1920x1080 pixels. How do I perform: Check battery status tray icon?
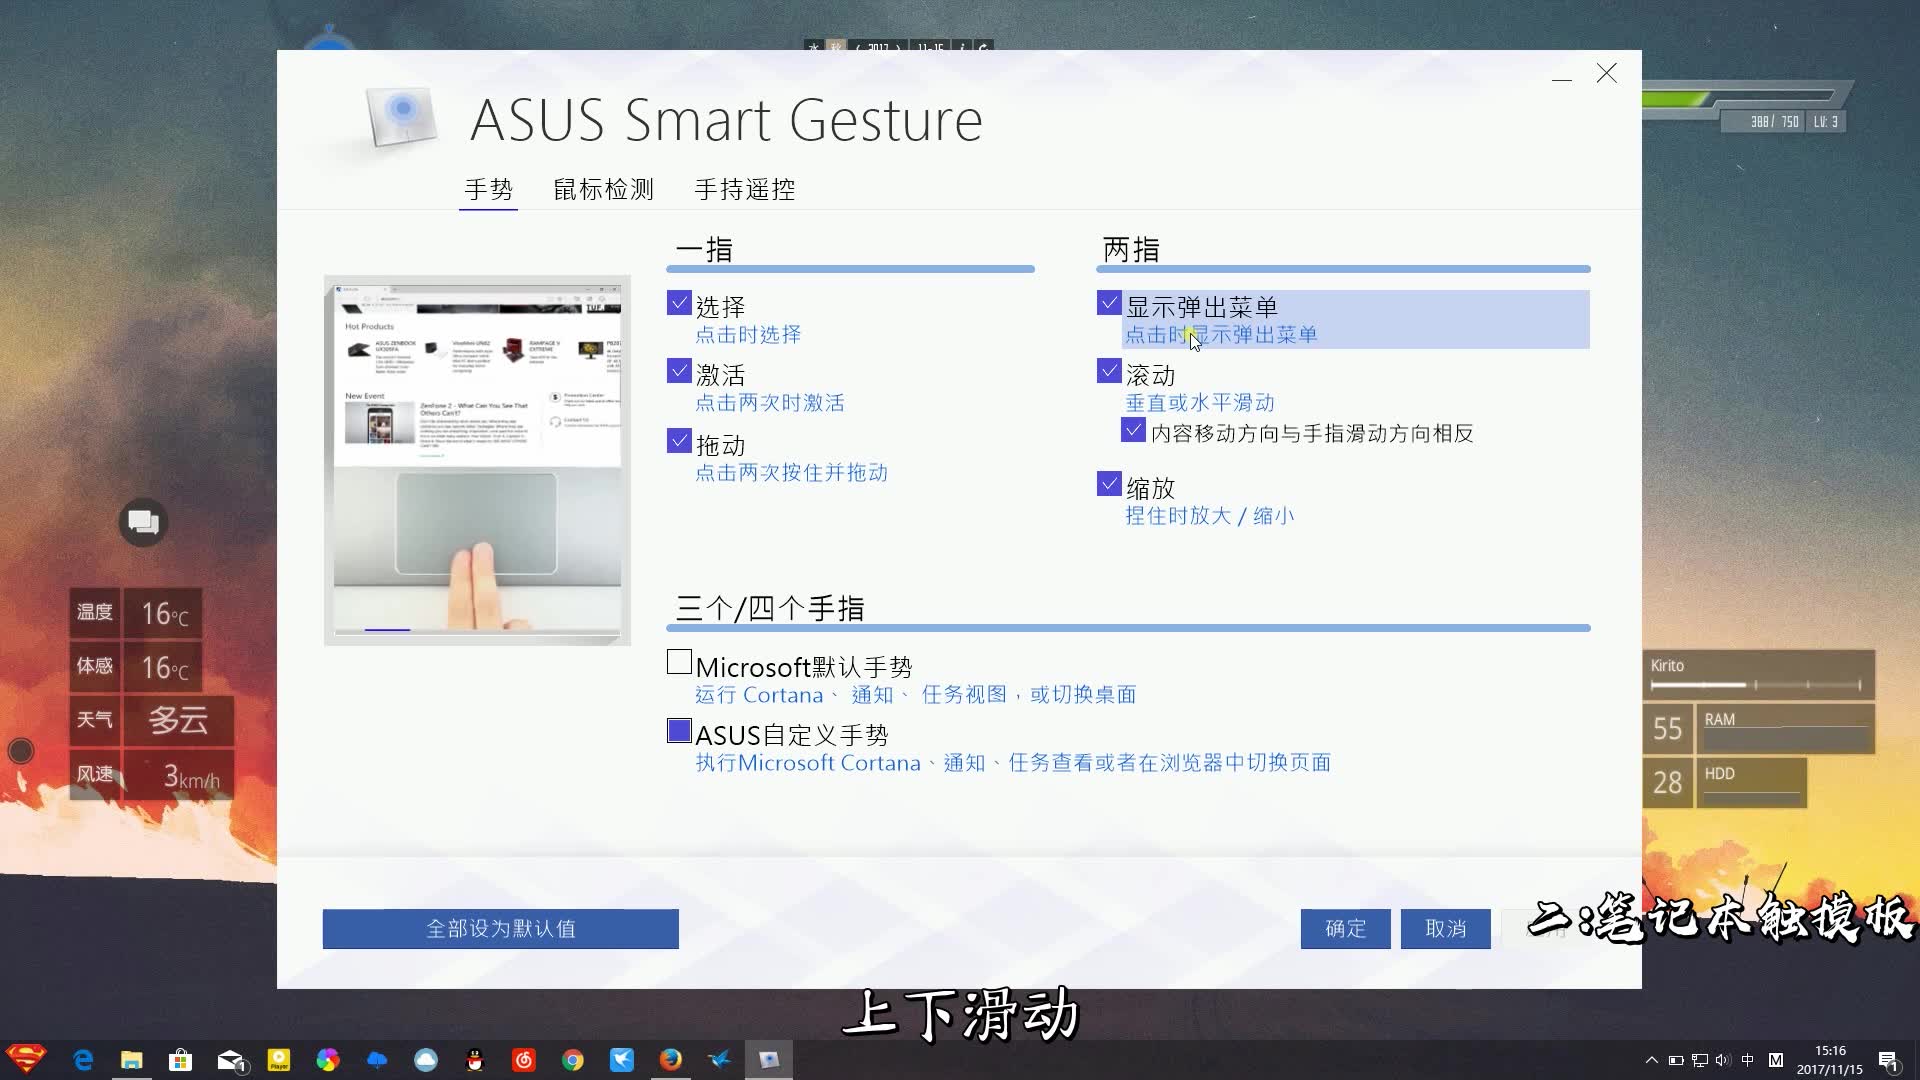tap(1676, 1060)
